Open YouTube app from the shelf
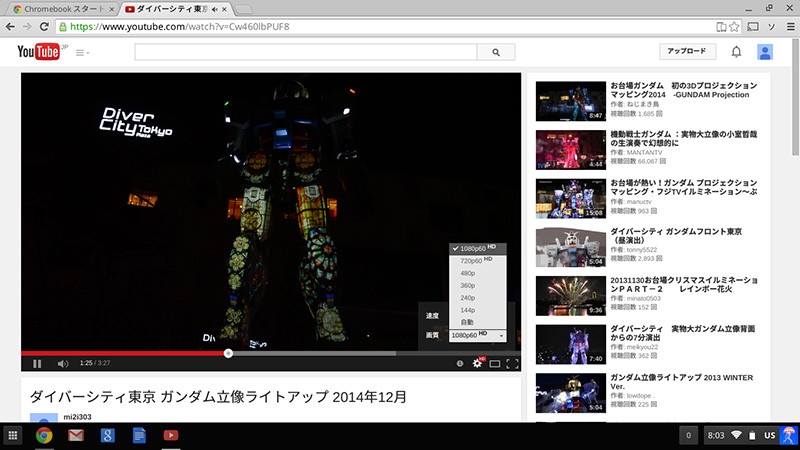Image resolution: width=800 pixels, height=450 pixels. pos(171,435)
